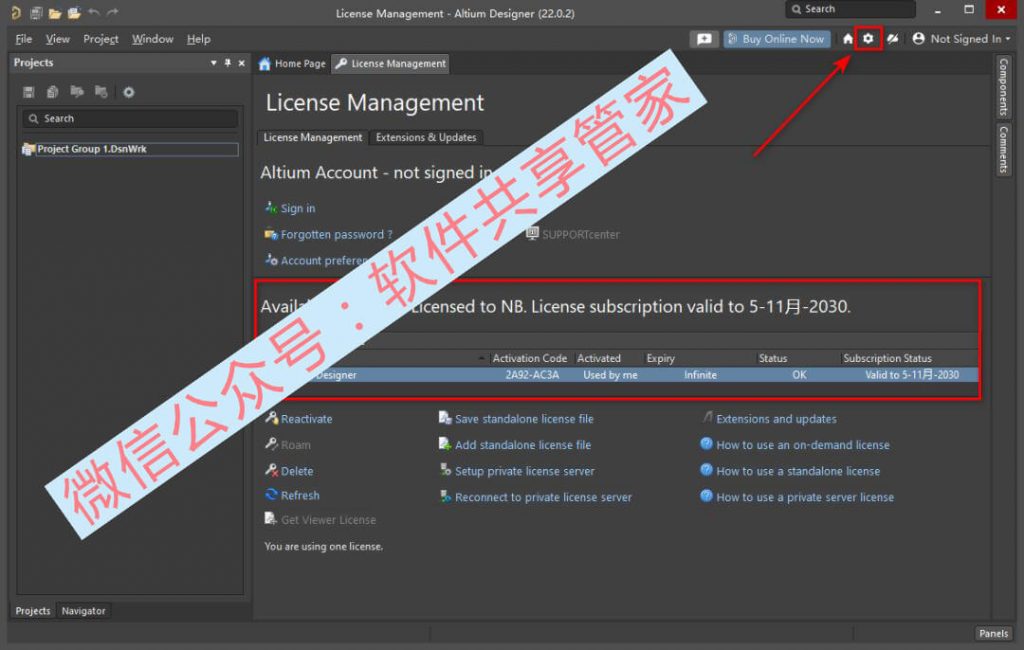Select Project Group 1.DsnWrk
The width and height of the screenshot is (1024, 650).
[130, 149]
